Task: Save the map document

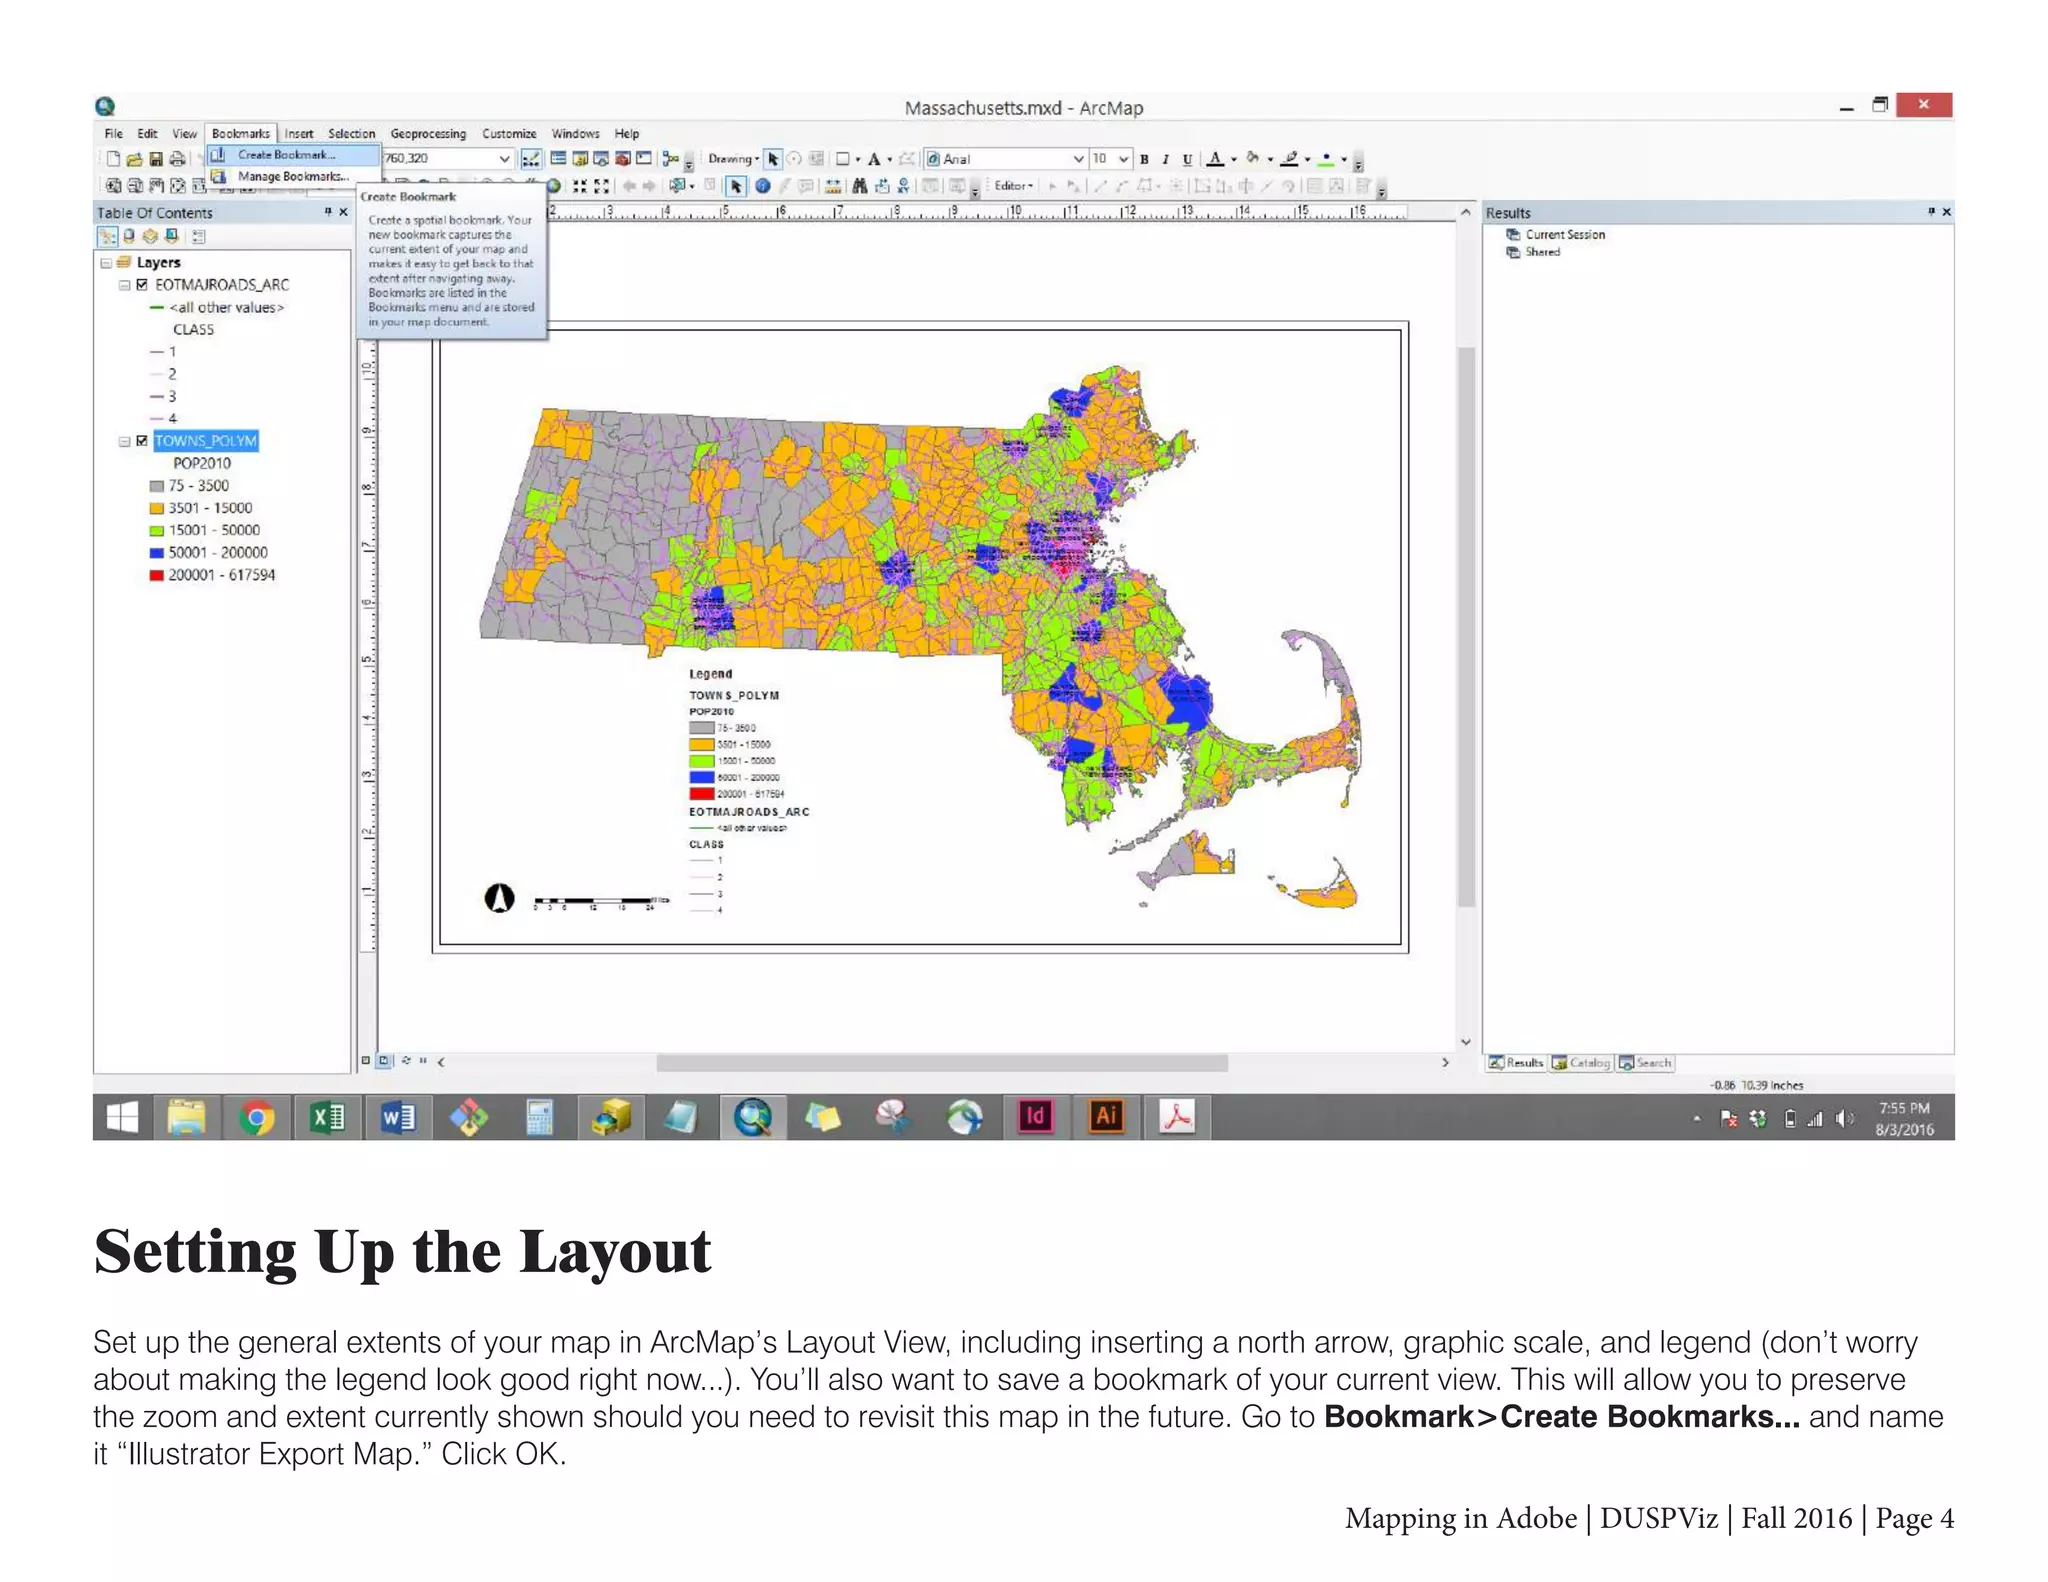Action: tap(156, 159)
